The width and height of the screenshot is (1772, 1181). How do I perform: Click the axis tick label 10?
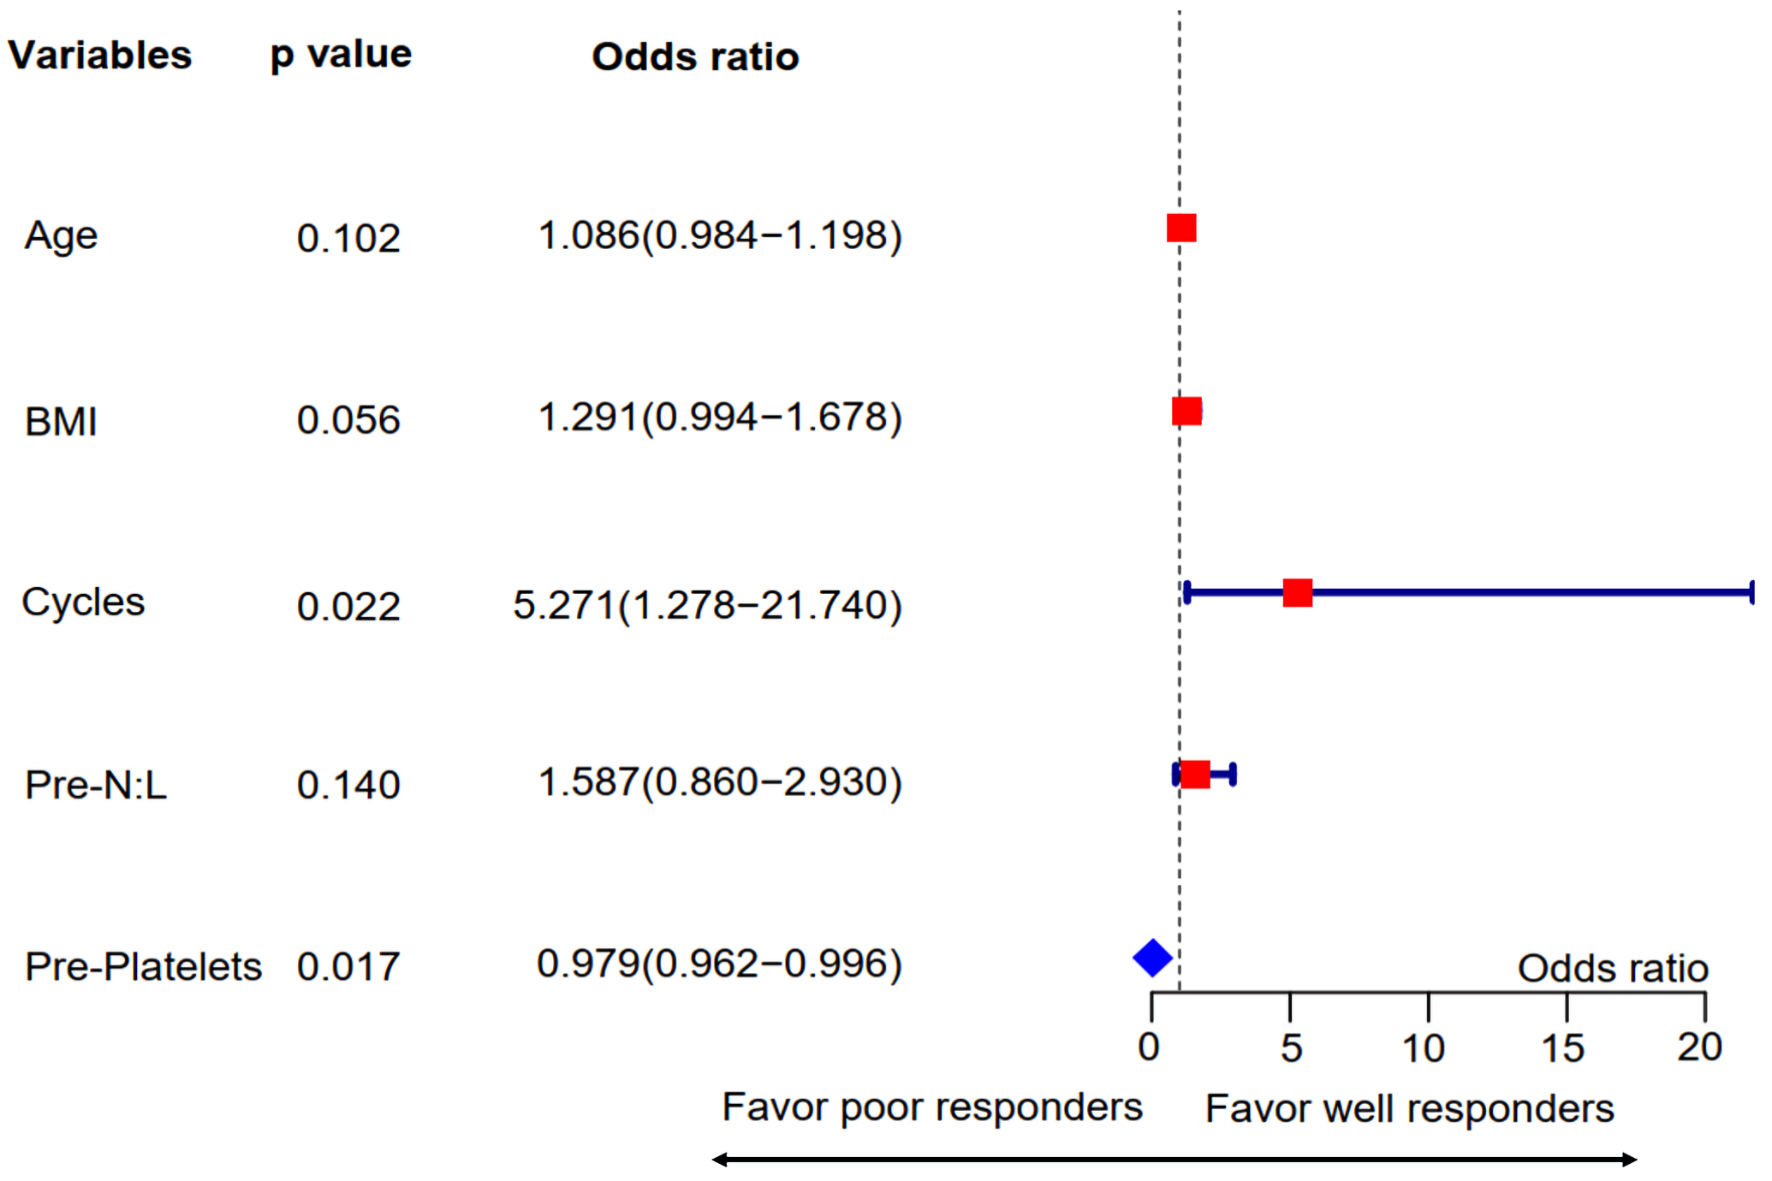pyautogui.click(x=1423, y=1048)
